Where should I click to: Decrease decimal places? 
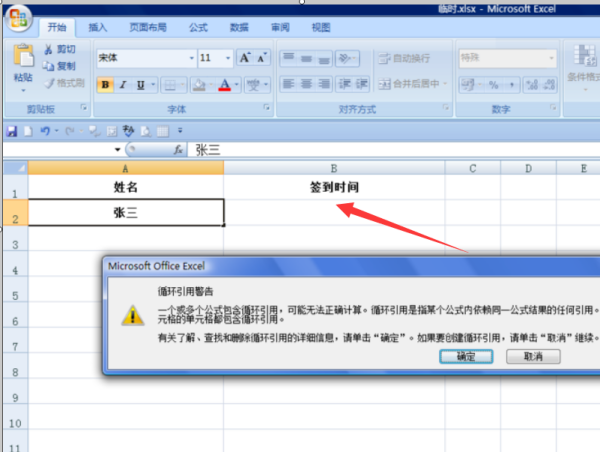(549, 85)
